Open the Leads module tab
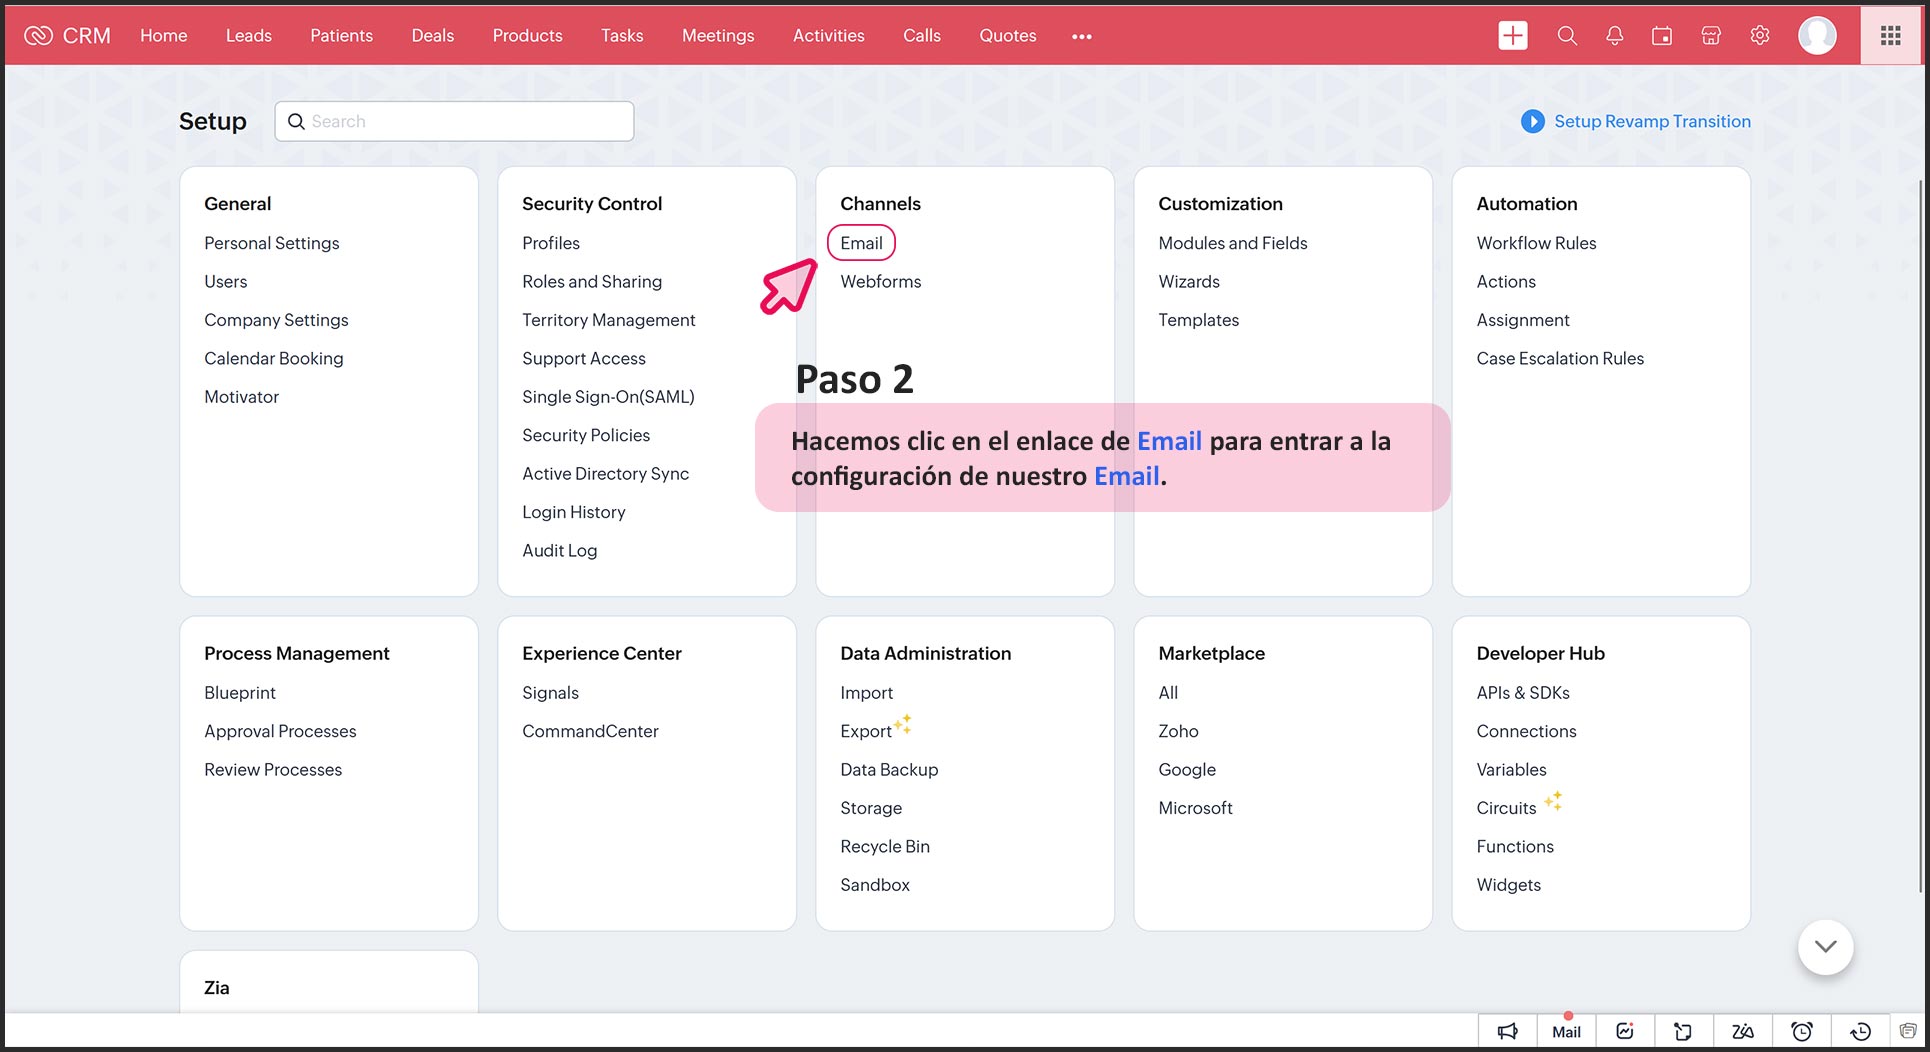Screen dimensions: 1930x1052 pos(248,36)
